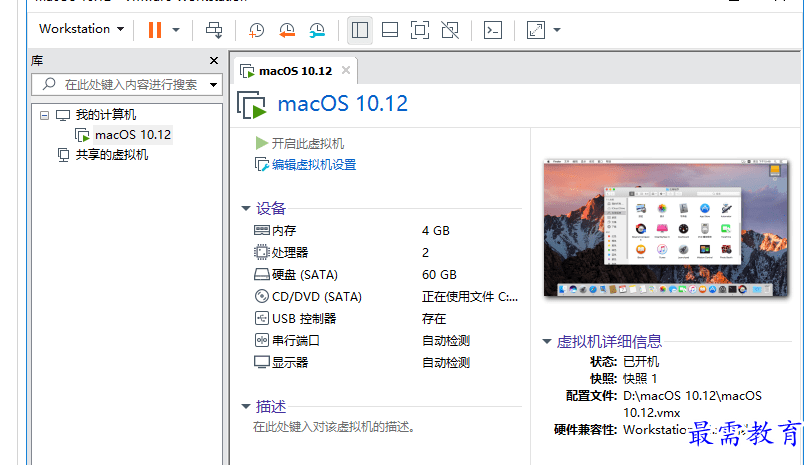Enter full screen mode icon

[419, 30]
